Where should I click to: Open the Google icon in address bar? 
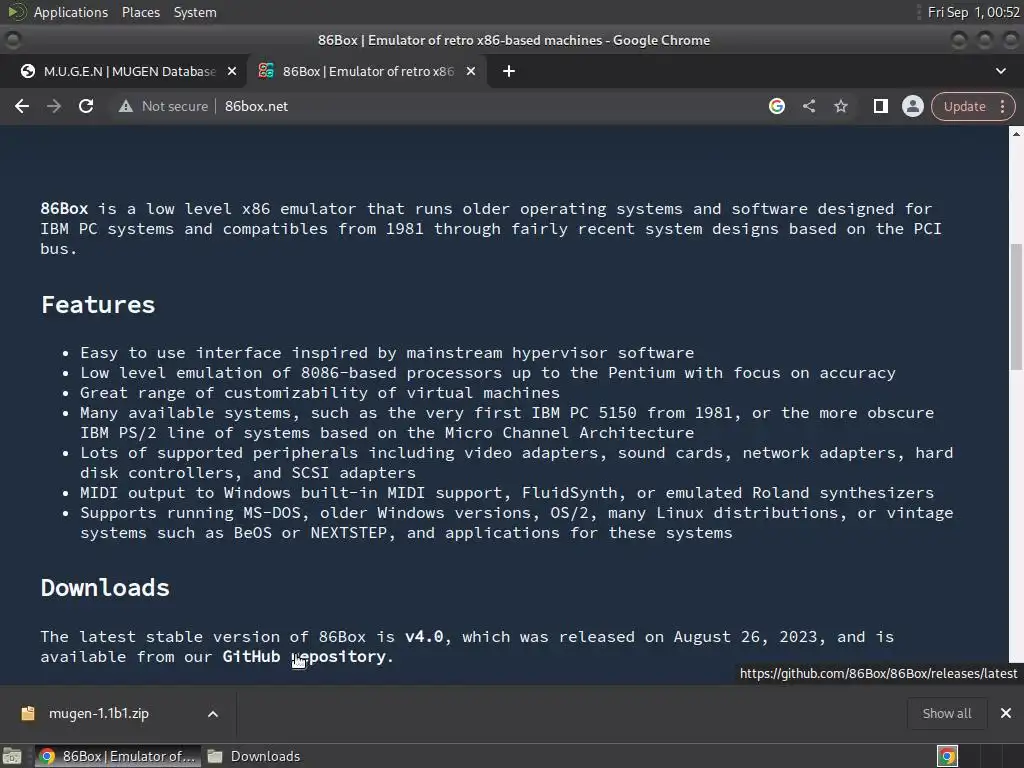tap(776, 106)
